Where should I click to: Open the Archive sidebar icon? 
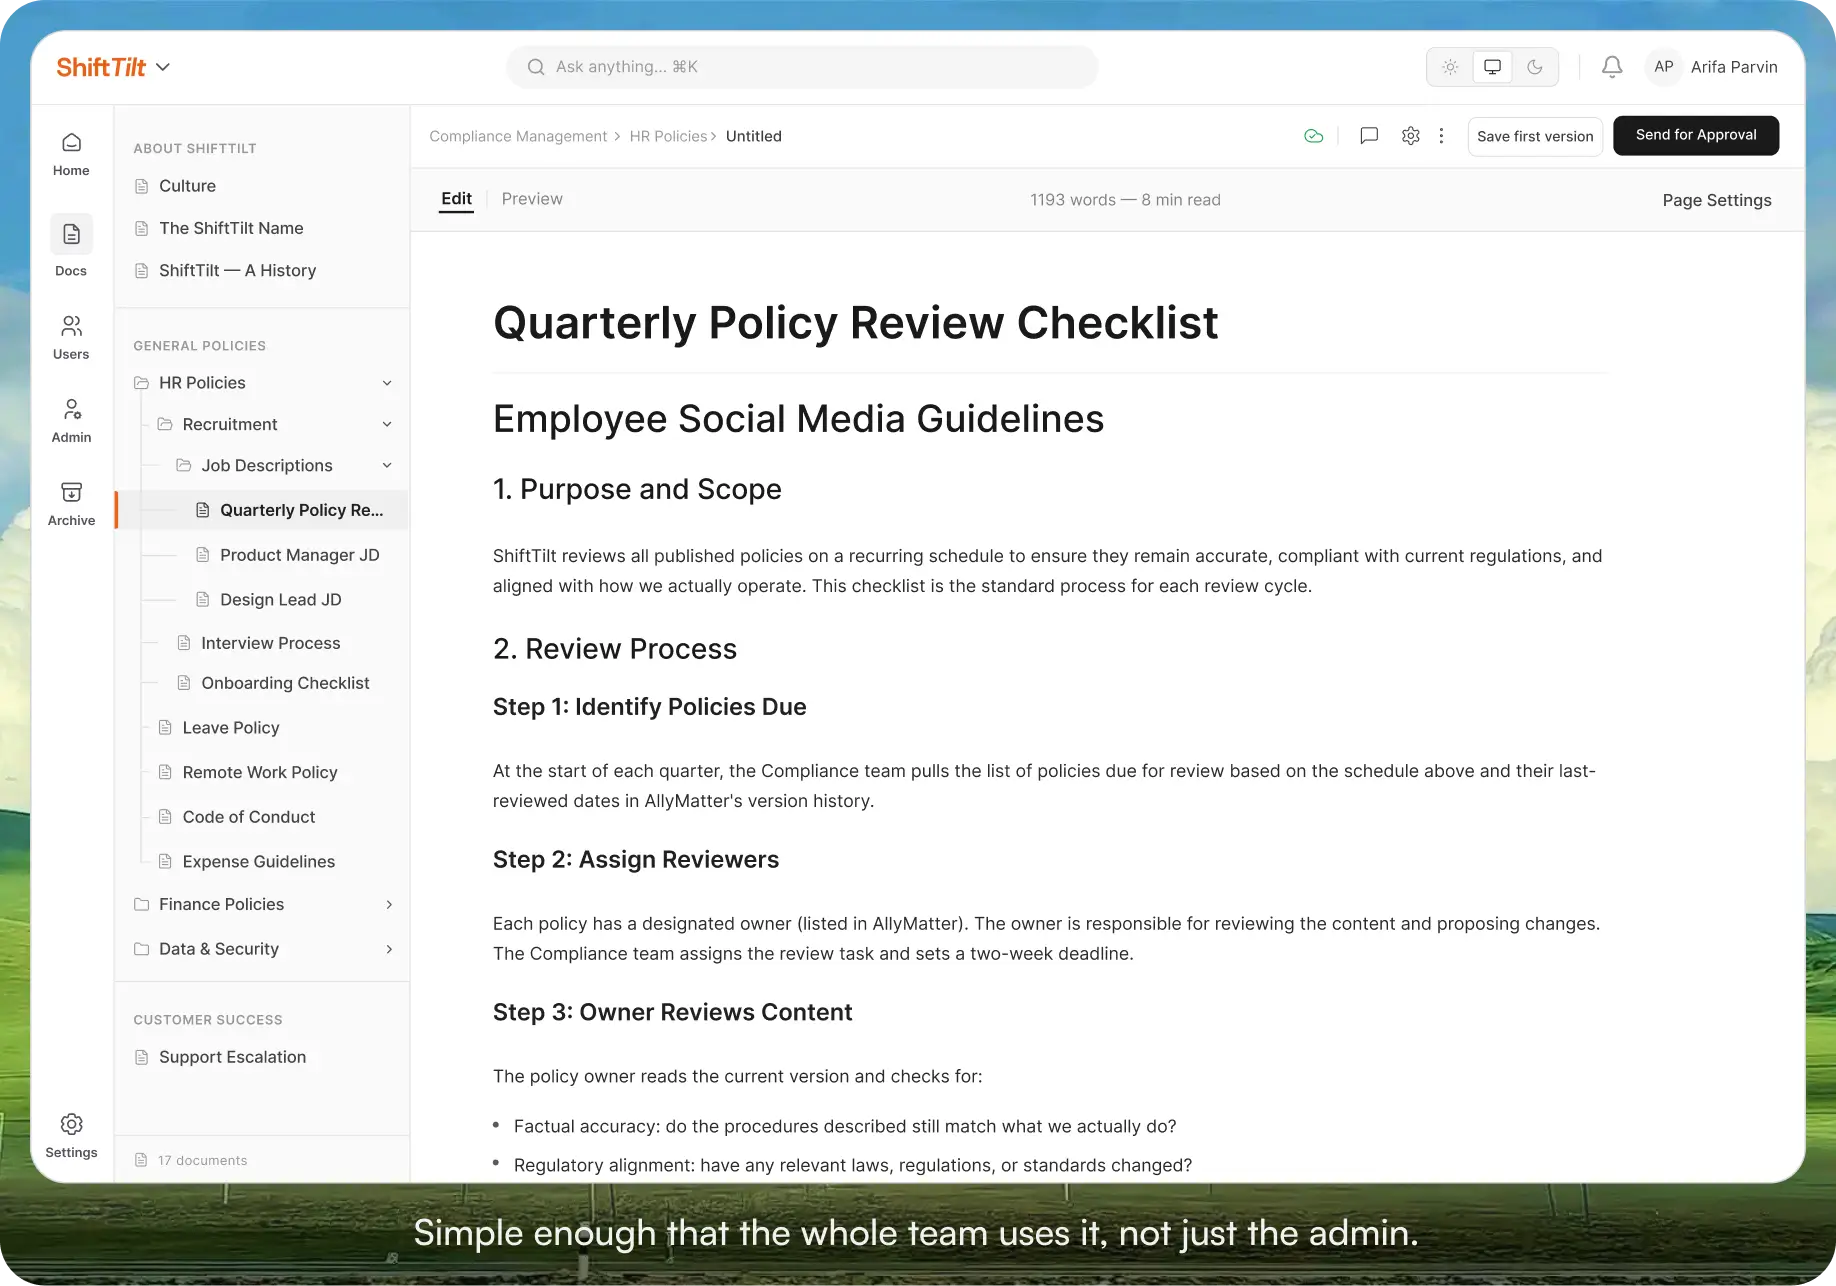71,492
